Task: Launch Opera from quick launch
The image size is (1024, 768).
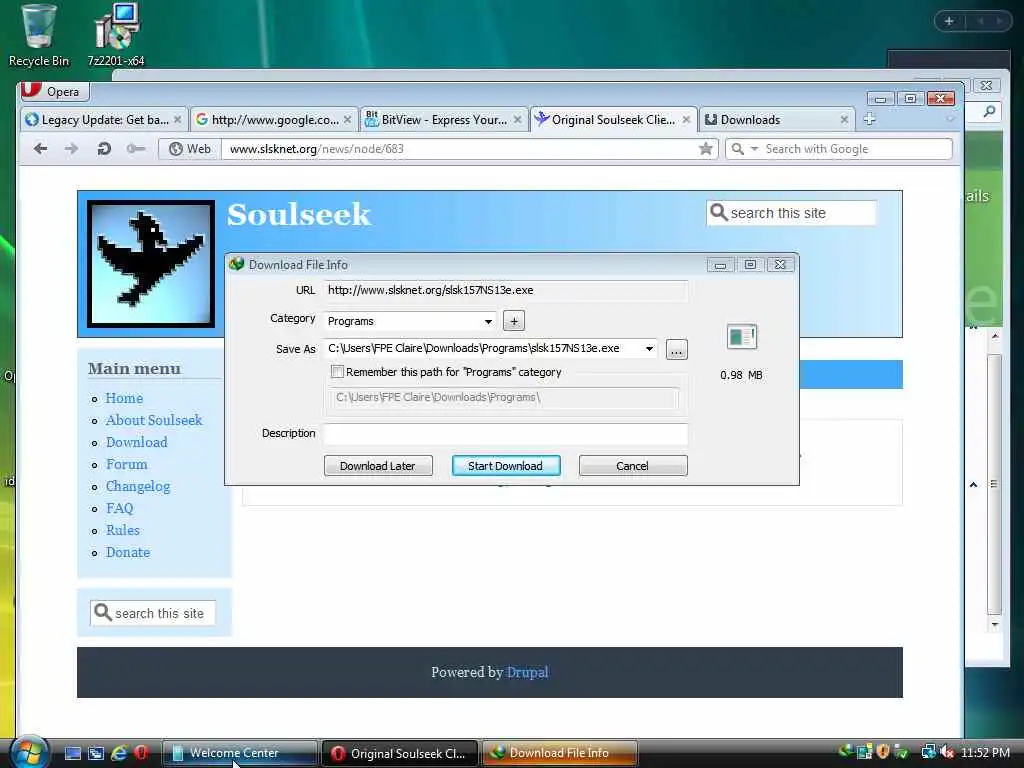Action: tap(140, 753)
